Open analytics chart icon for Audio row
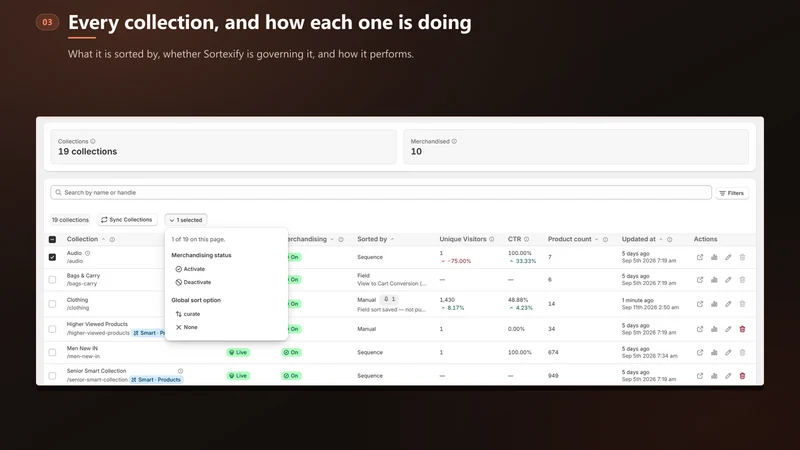This screenshot has height=450, width=800. pos(714,257)
